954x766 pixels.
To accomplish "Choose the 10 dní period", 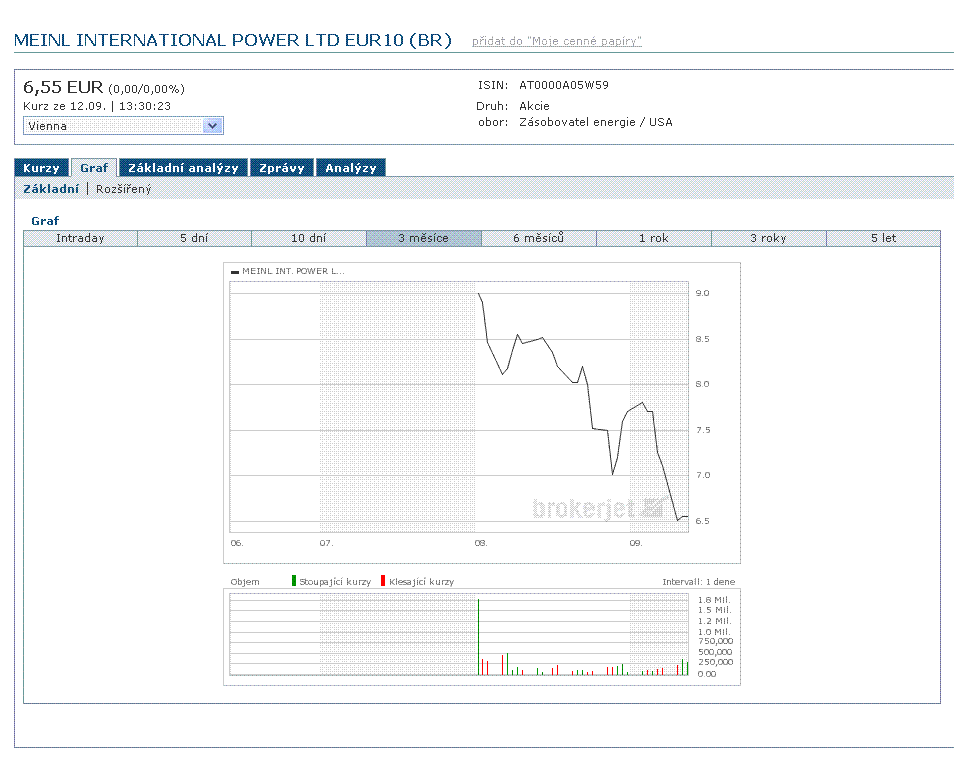I will click(308, 239).
